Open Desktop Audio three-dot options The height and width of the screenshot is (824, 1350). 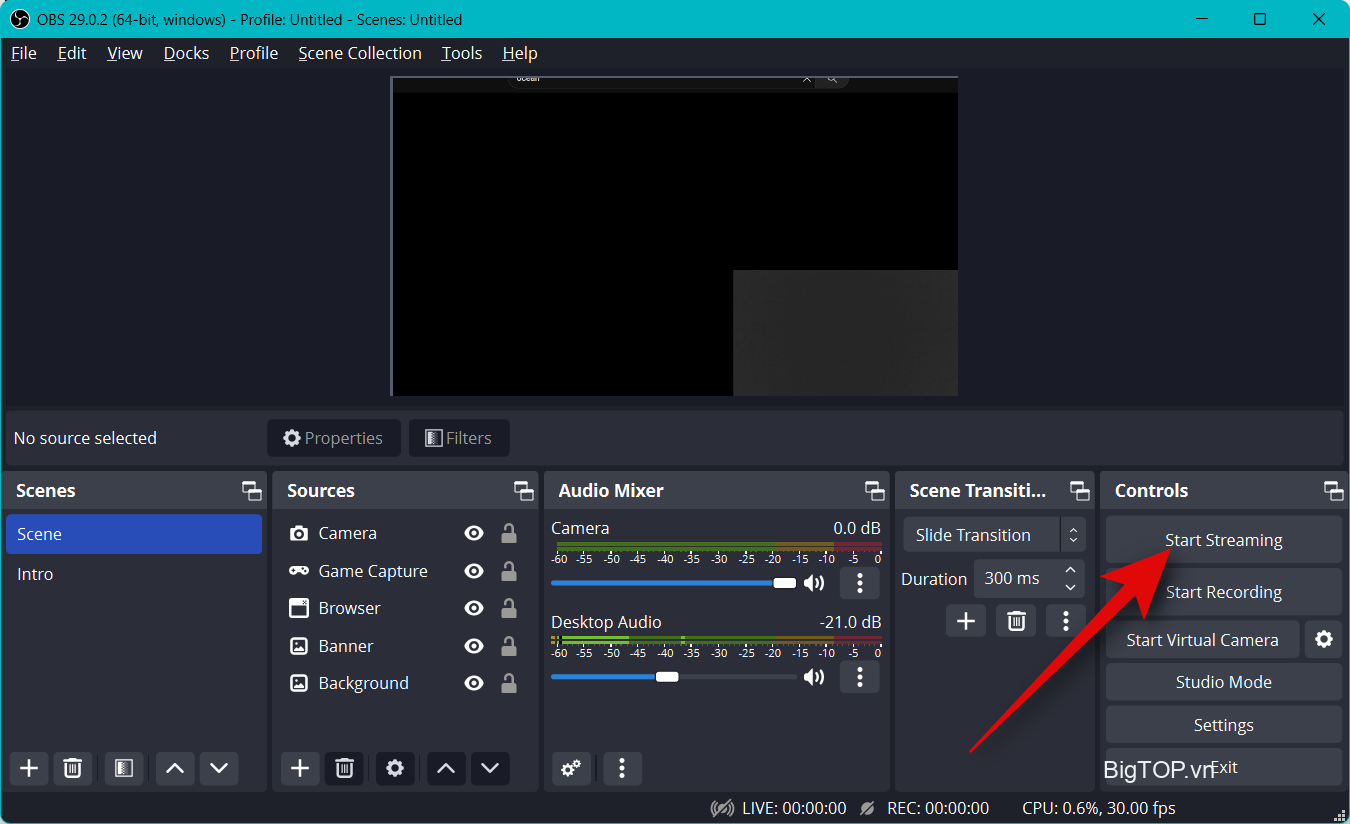tap(859, 677)
